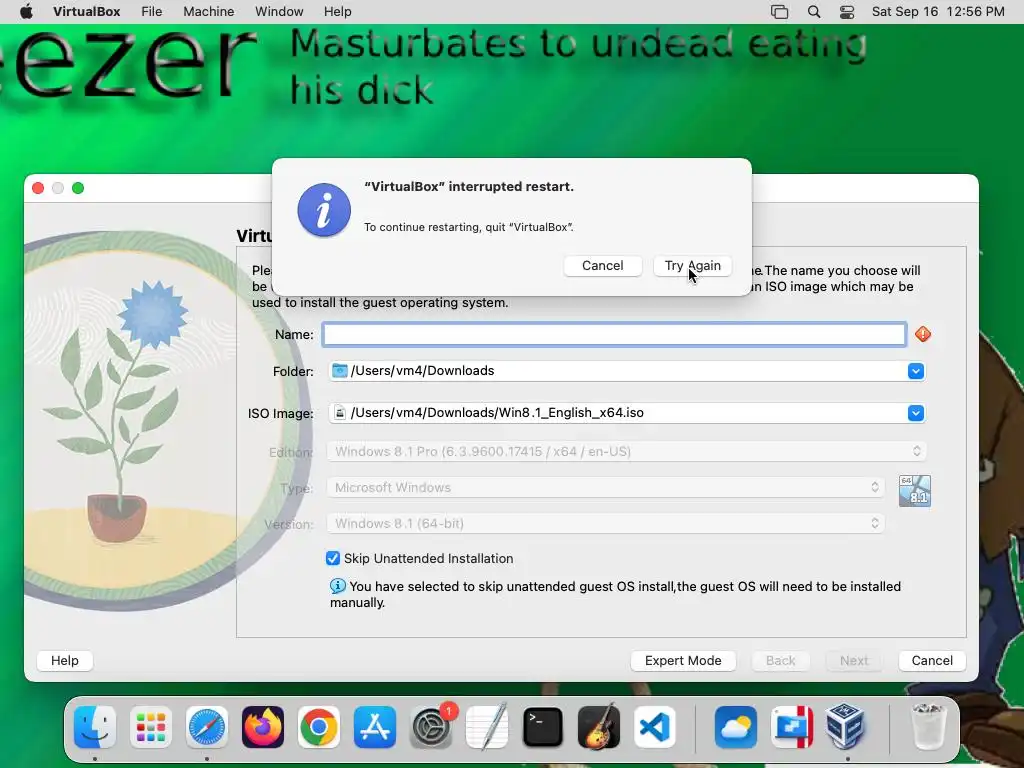Open the Machine menu
1024x768 pixels.
[208, 11]
